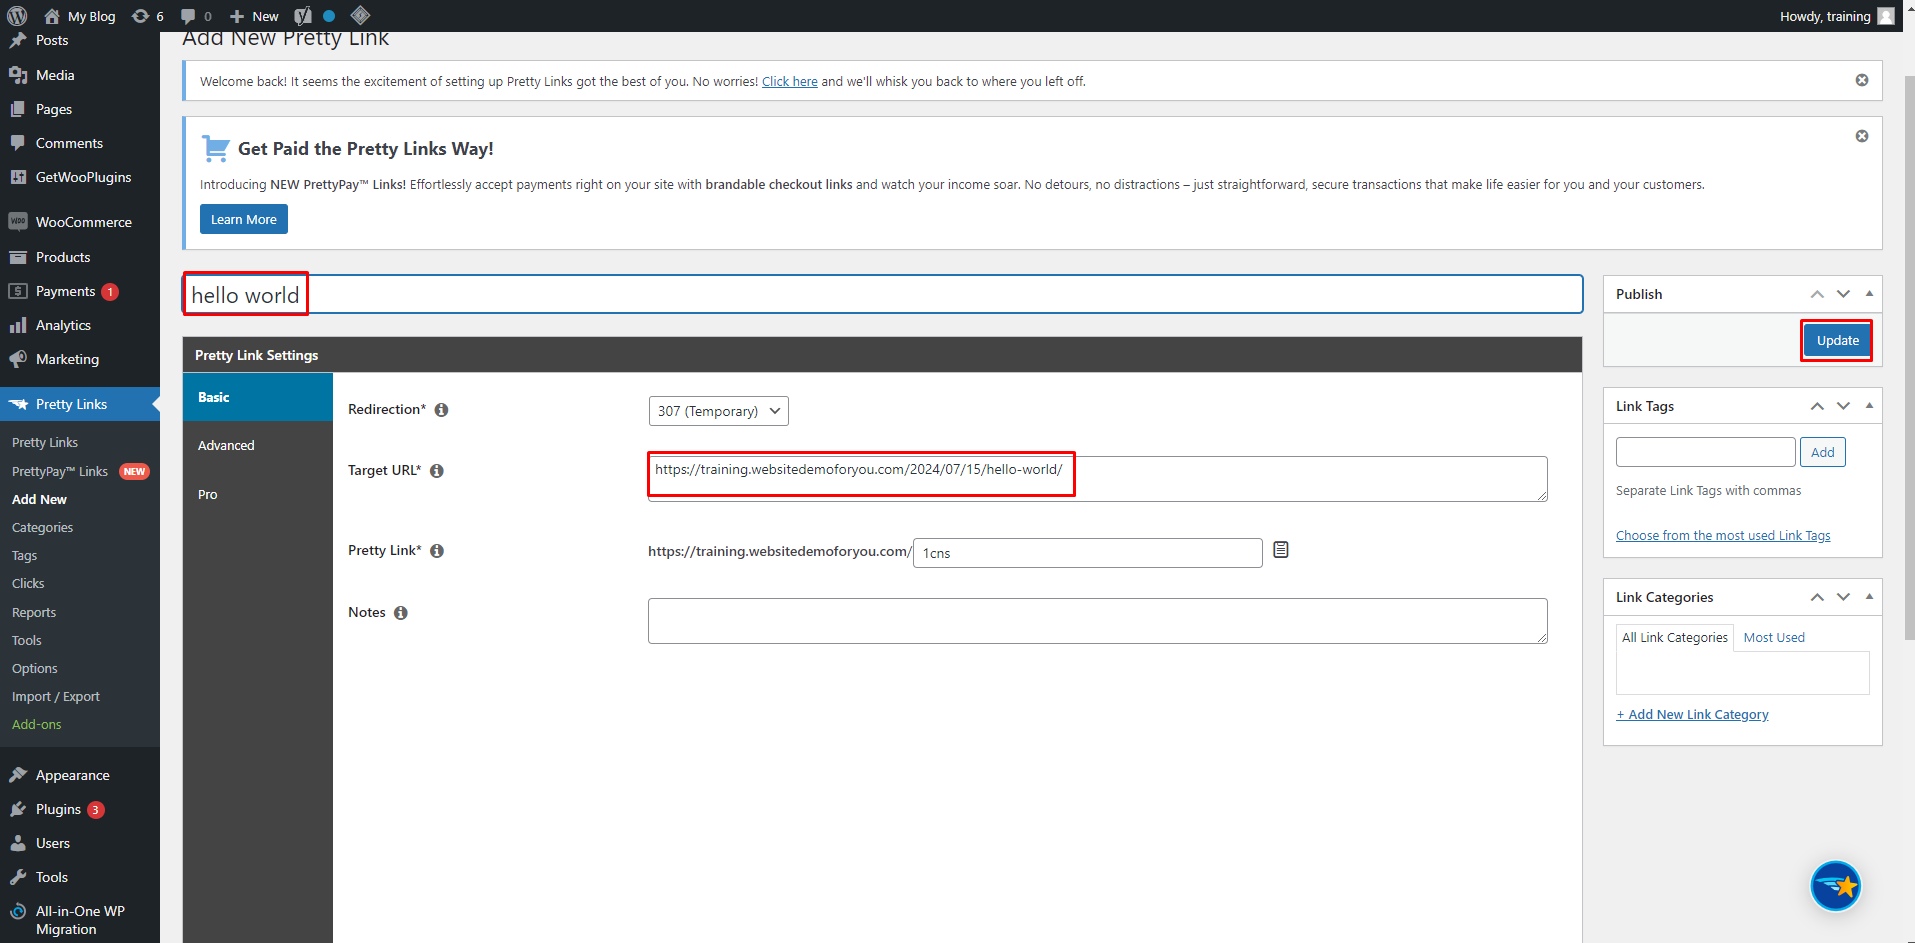Copy pretty link with clipboard icon
1915x943 pixels.
tap(1281, 550)
